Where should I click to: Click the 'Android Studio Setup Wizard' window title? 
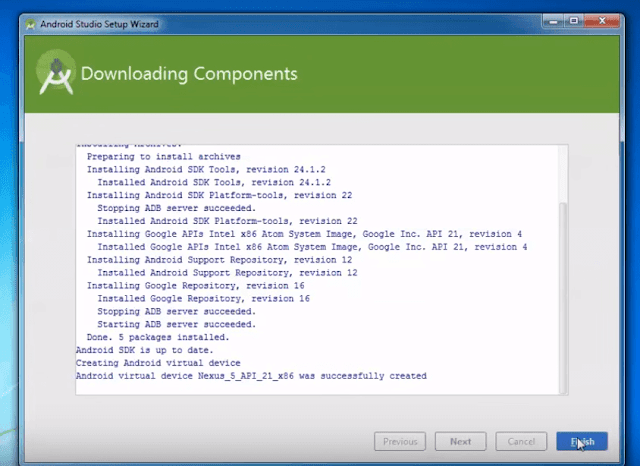[x=99, y=24]
